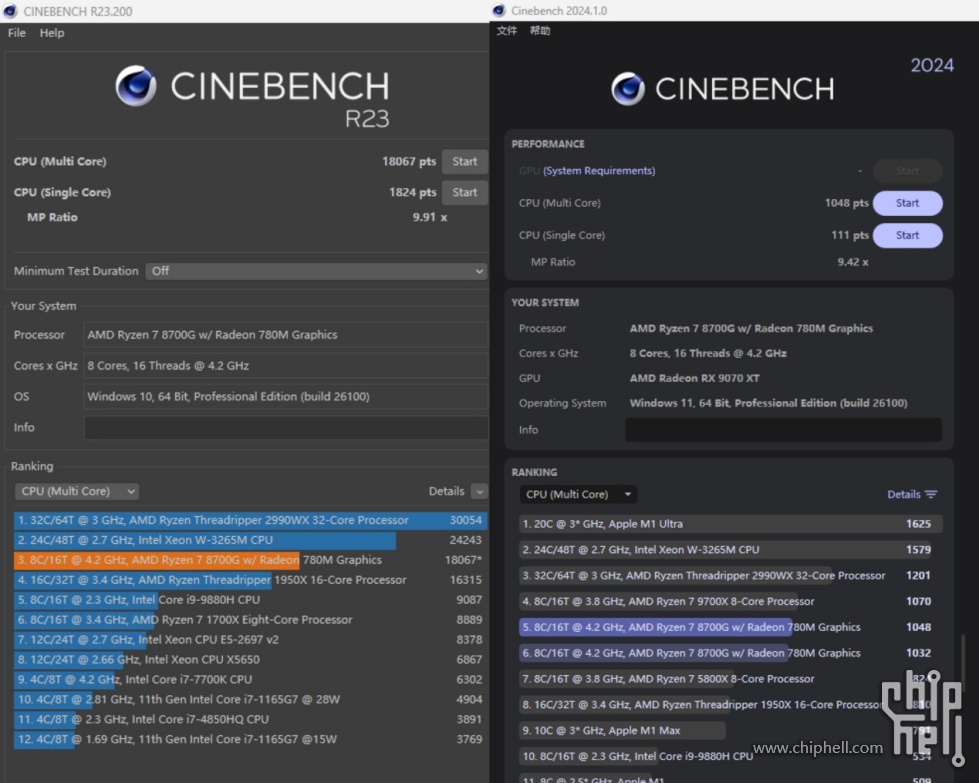Toggle Details filter in Cinebench 2024 ranking
979x783 pixels.
coord(912,495)
